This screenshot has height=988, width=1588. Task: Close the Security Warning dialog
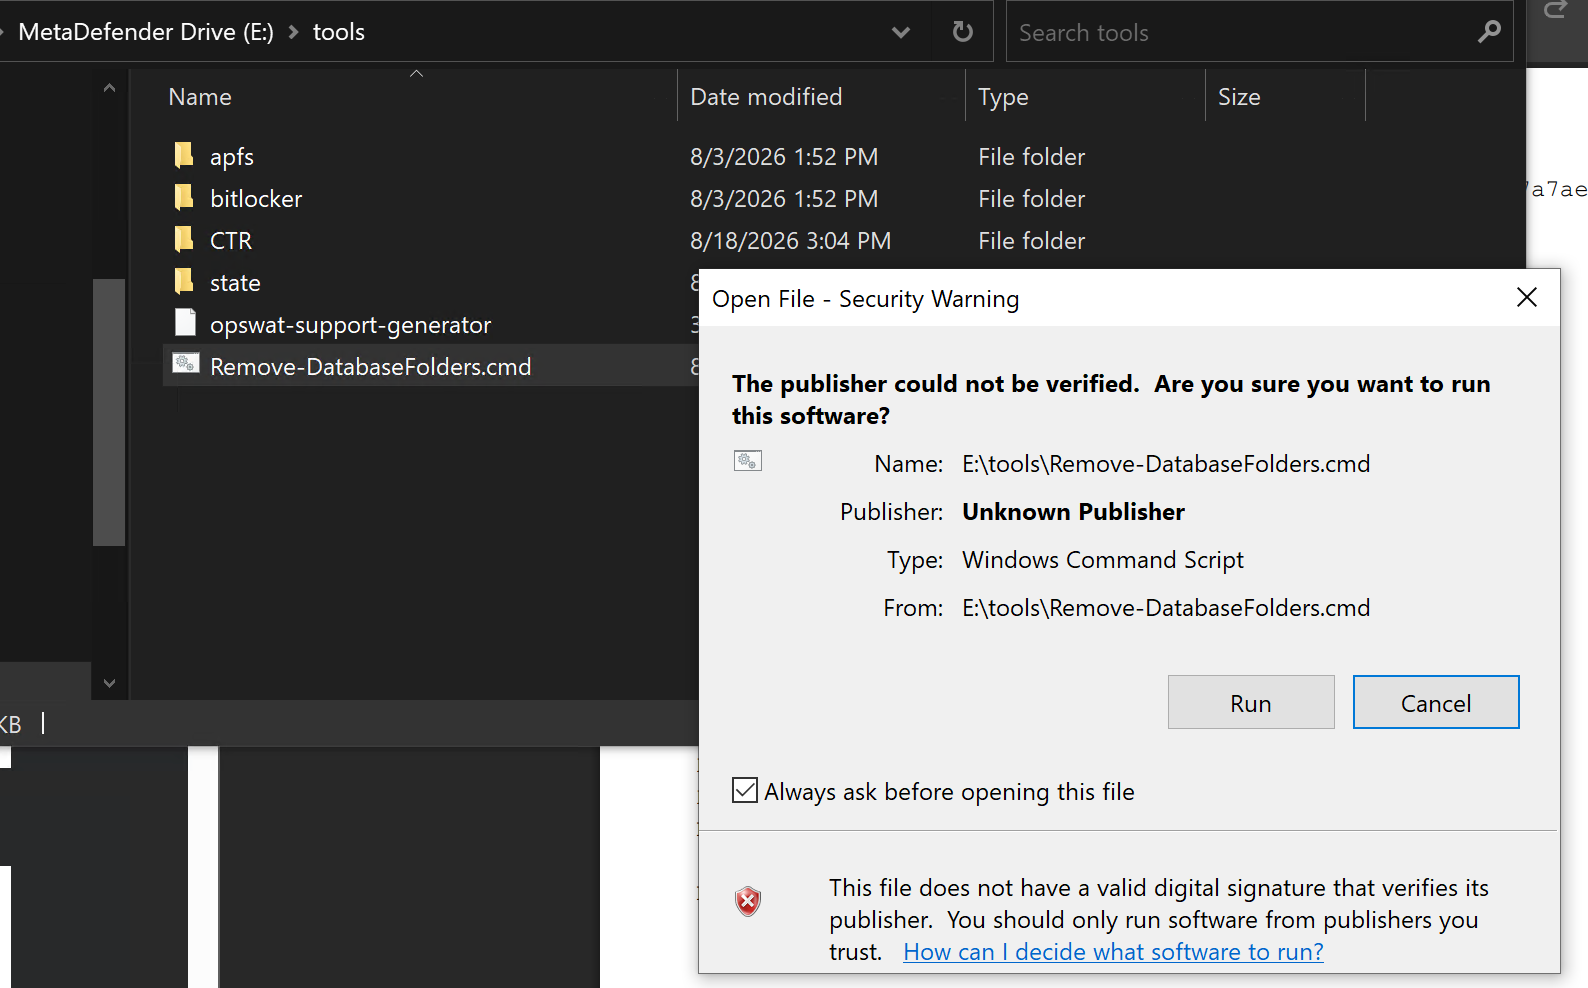[x=1527, y=297]
